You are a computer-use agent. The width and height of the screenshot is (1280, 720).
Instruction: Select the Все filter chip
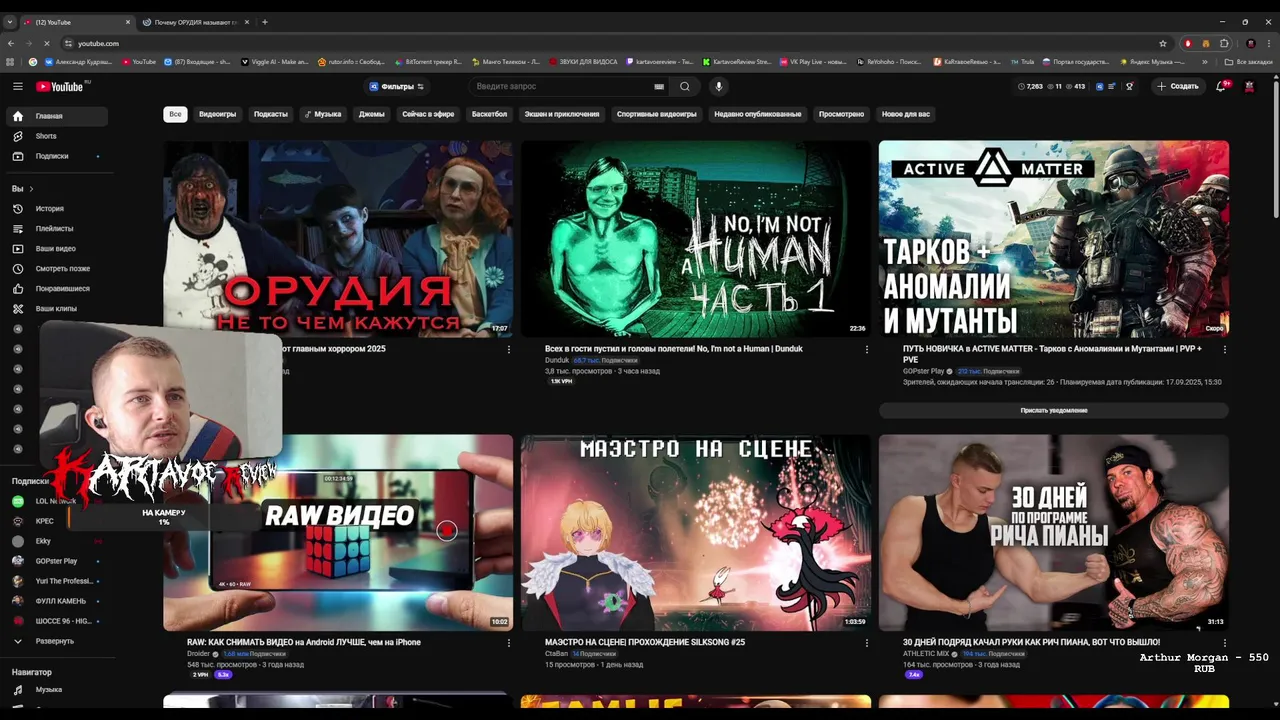point(175,114)
